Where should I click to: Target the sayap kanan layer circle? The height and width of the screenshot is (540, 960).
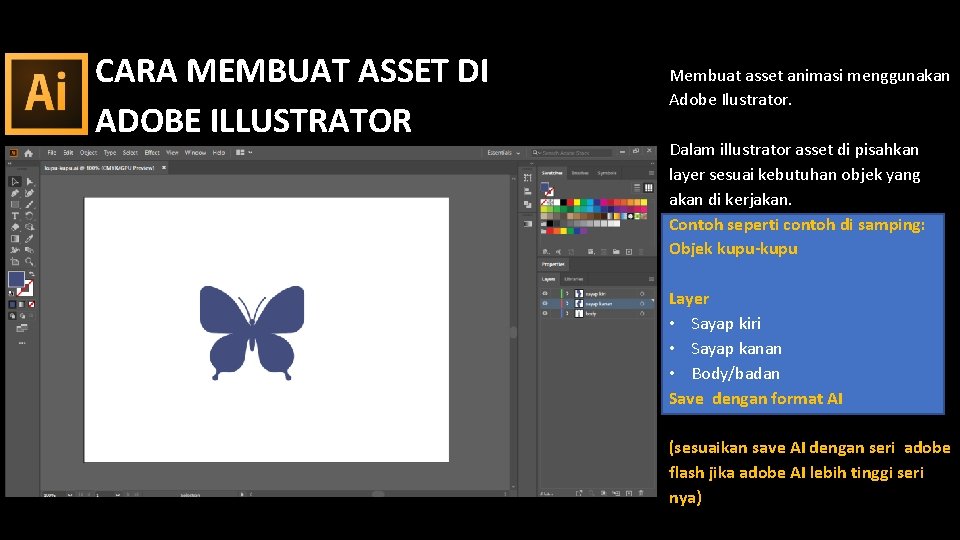click(642, 304)
